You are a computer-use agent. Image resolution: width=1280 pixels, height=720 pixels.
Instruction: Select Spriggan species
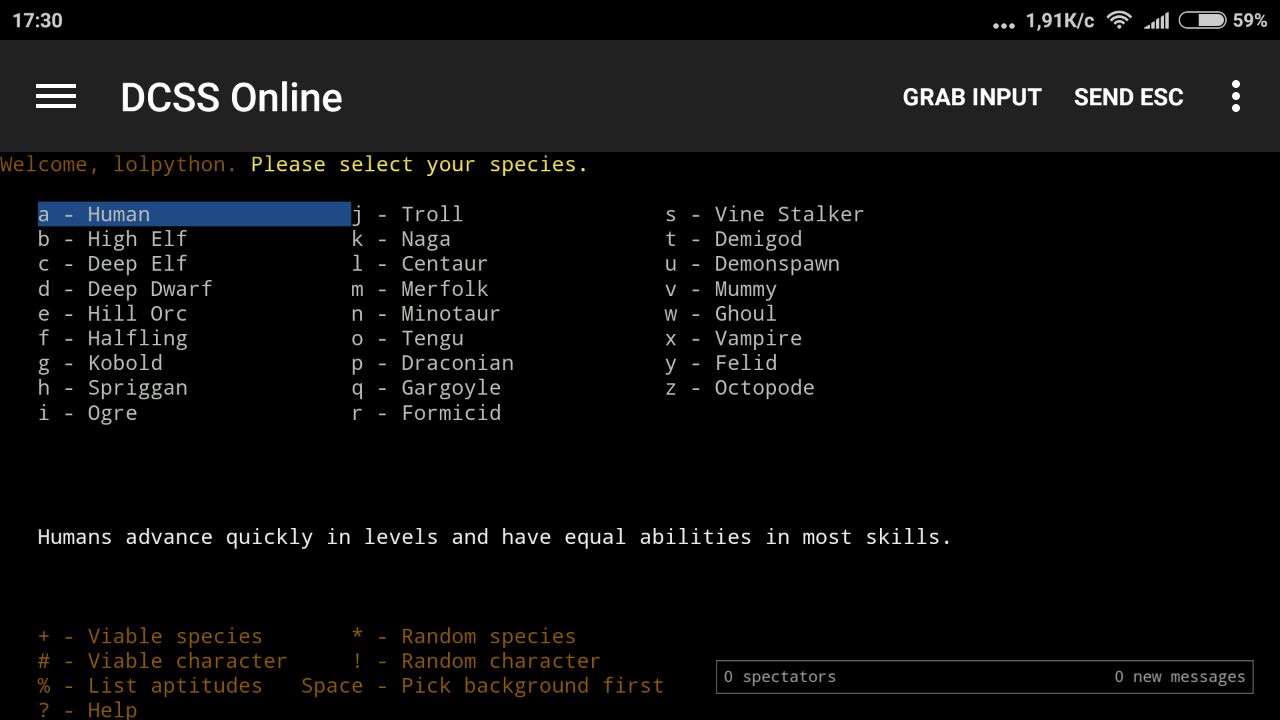click(113, 388)
